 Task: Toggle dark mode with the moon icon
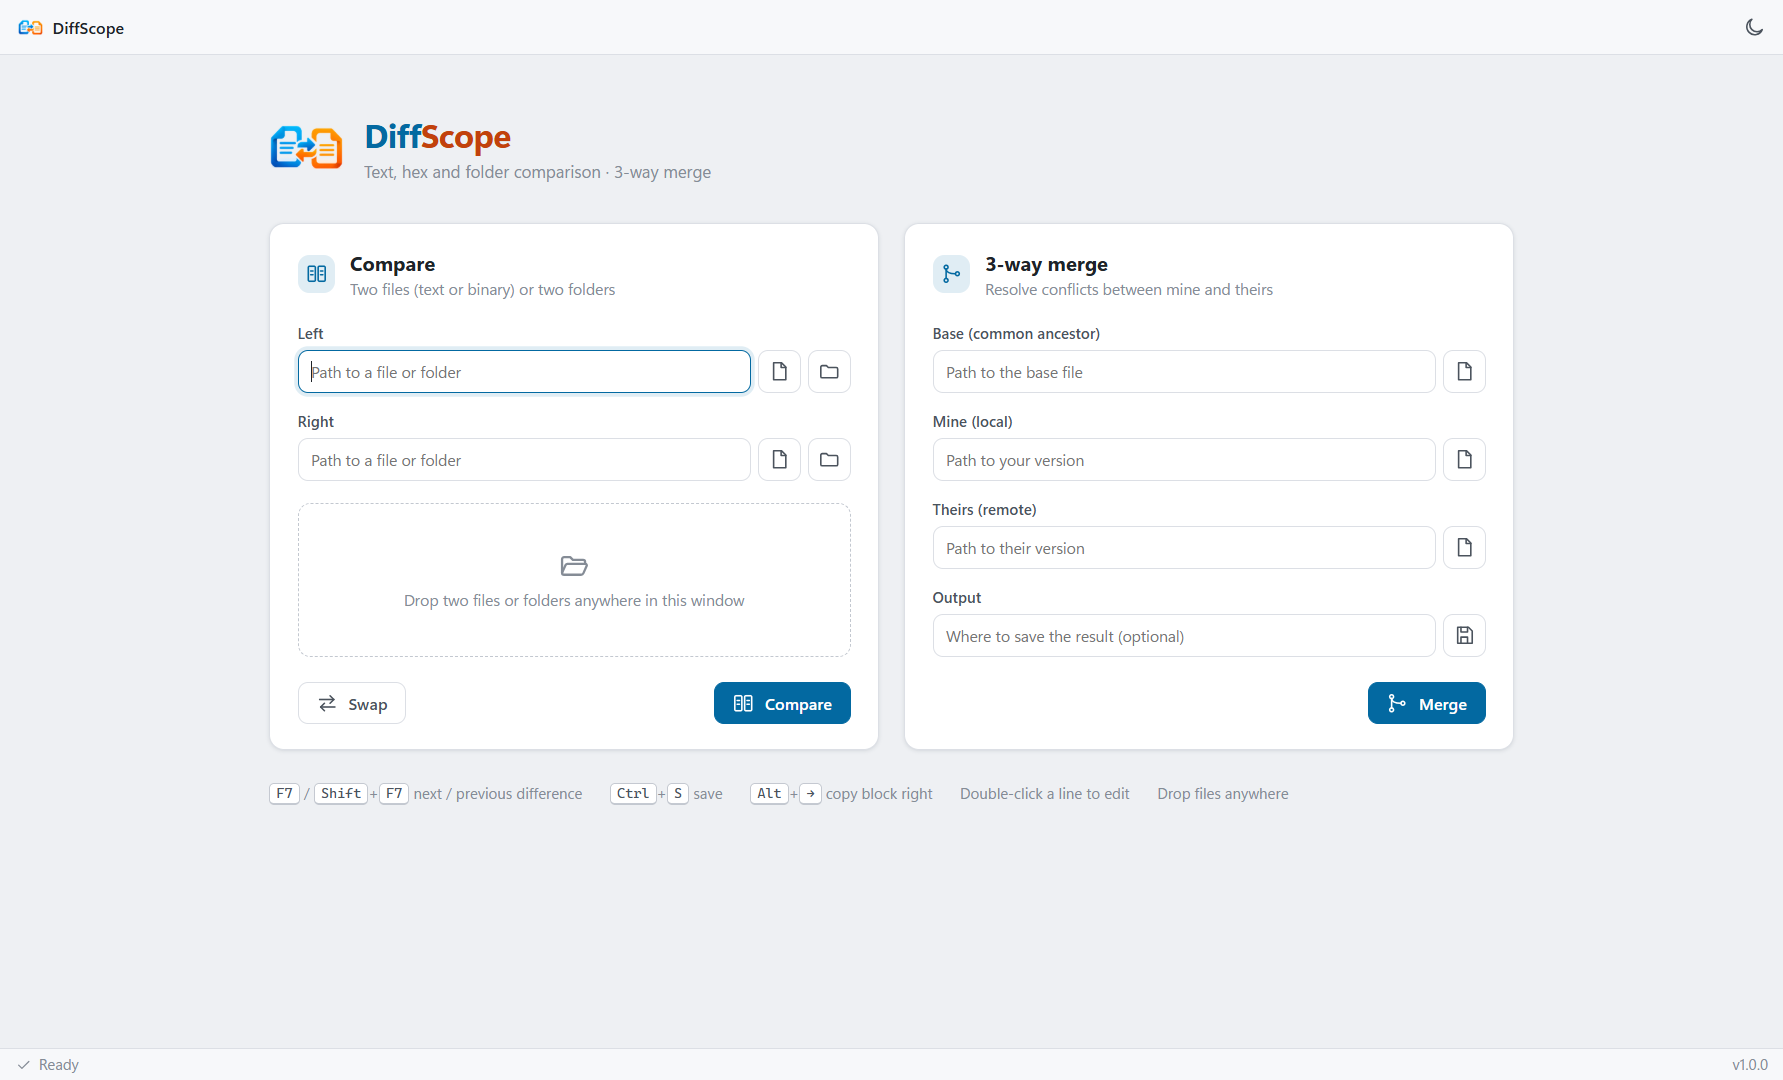pyautogui.click(x=1754, y=27)
